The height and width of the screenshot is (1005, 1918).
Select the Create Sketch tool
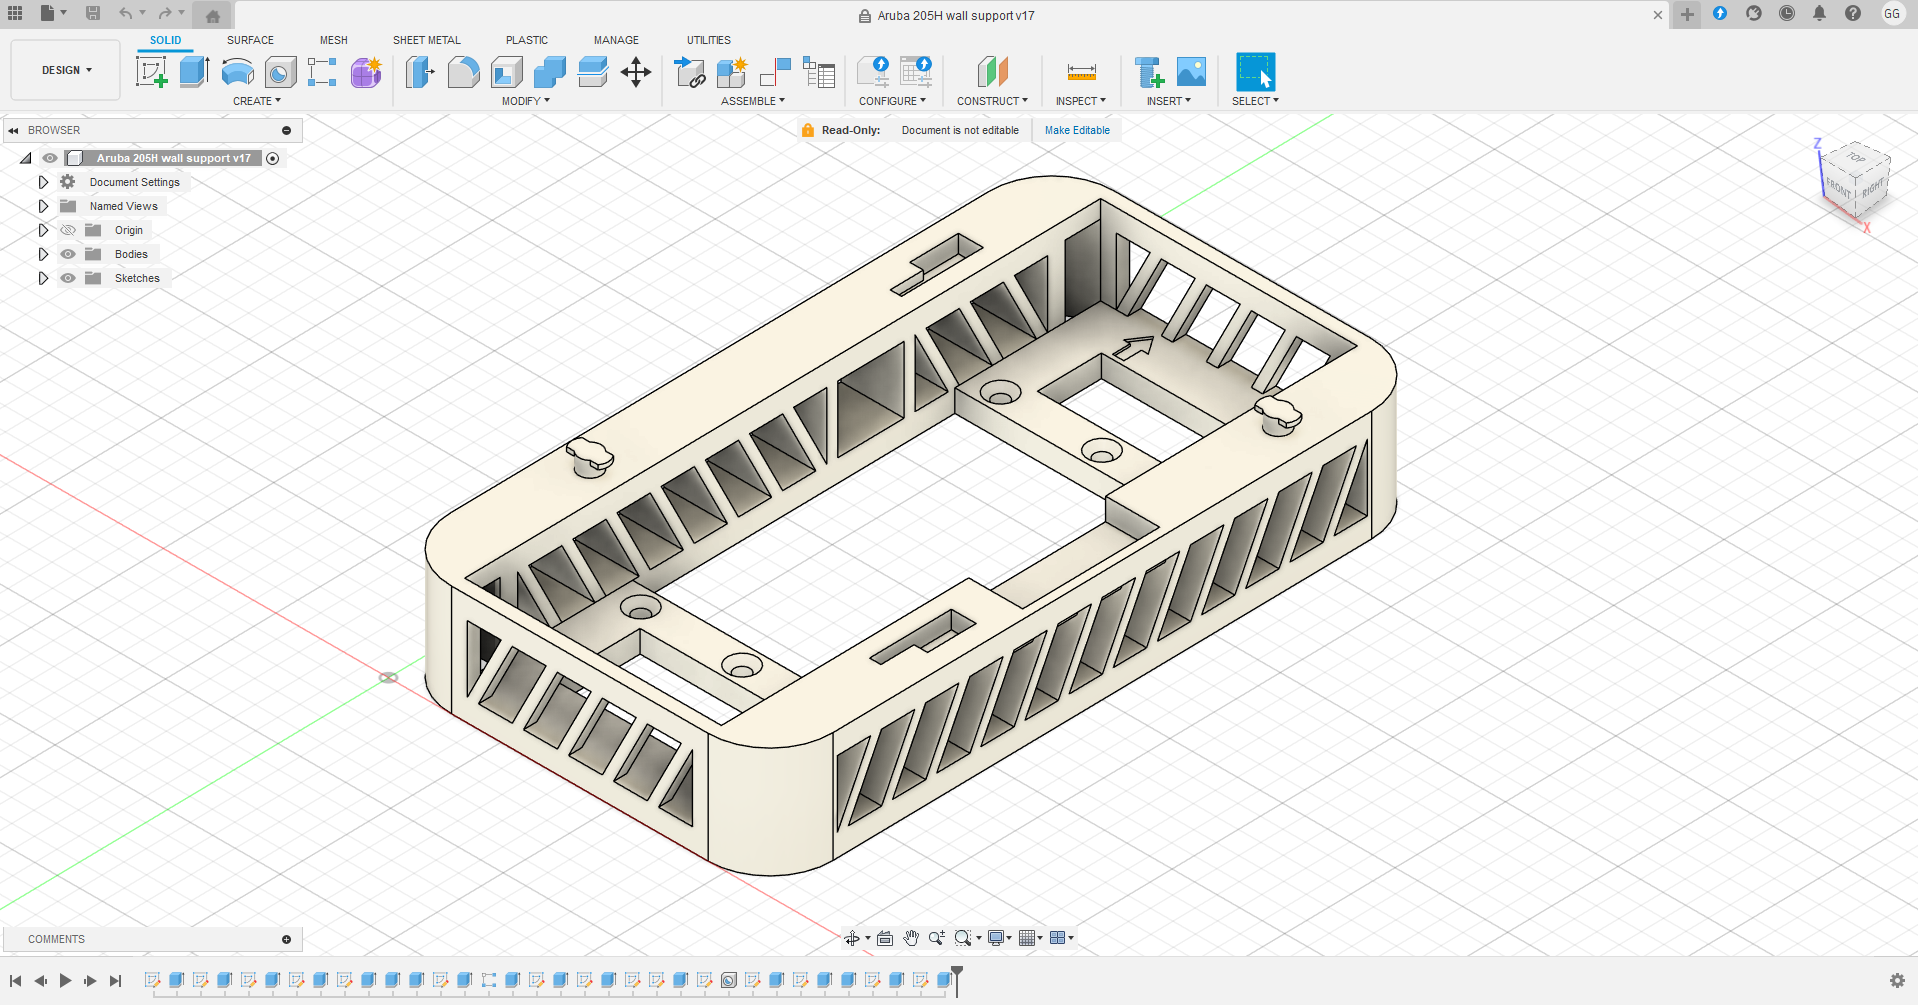point(151,72)
